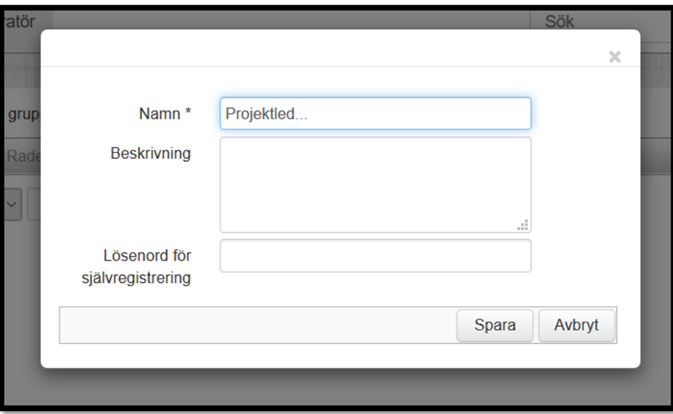Open the dimmed dropdown chevron at left edge

12,205
